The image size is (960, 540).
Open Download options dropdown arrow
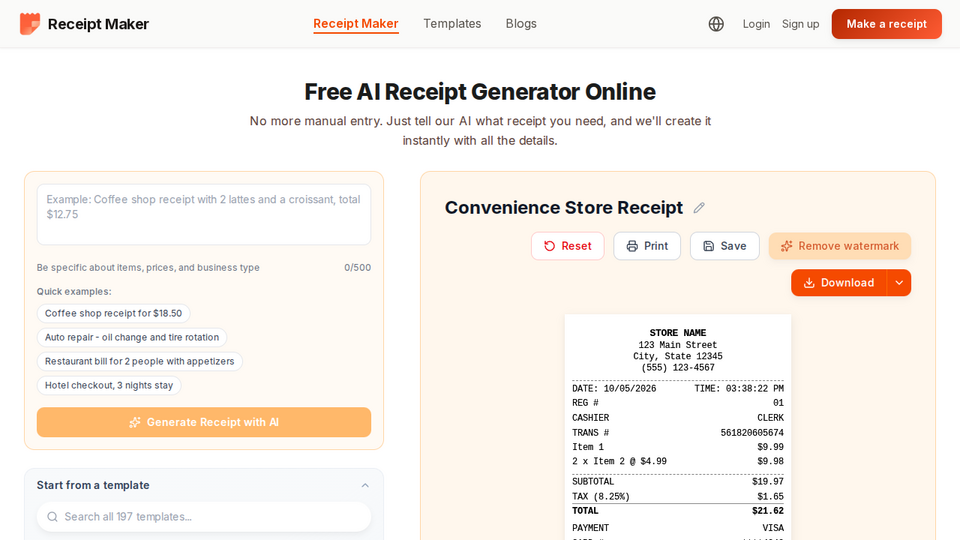click(899, 283)
